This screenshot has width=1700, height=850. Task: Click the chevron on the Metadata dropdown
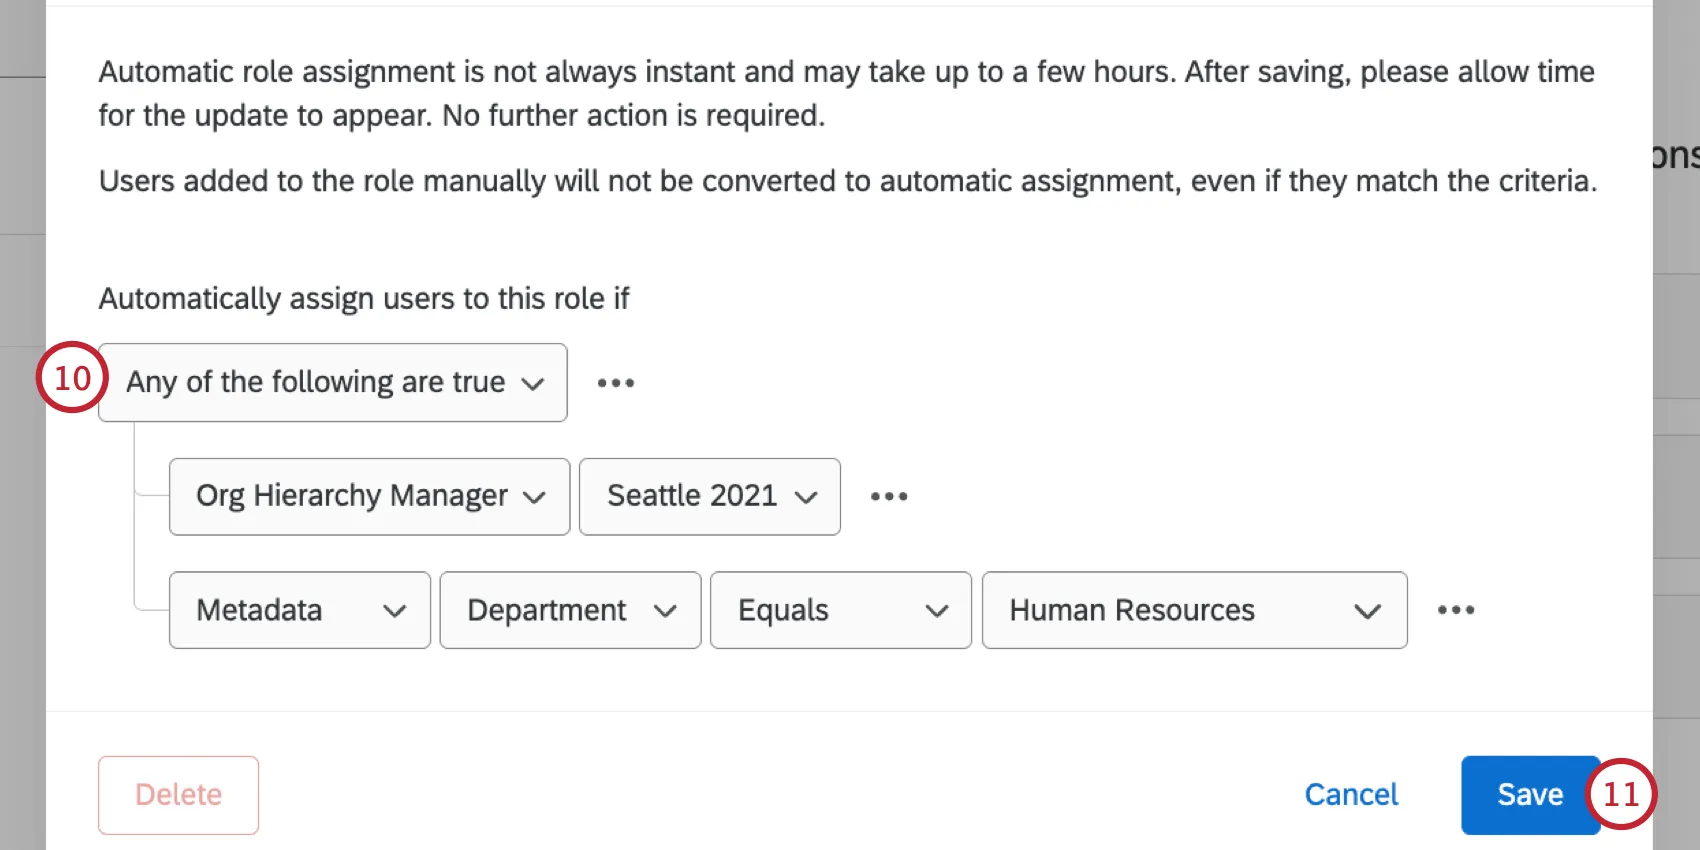point(397,611)
